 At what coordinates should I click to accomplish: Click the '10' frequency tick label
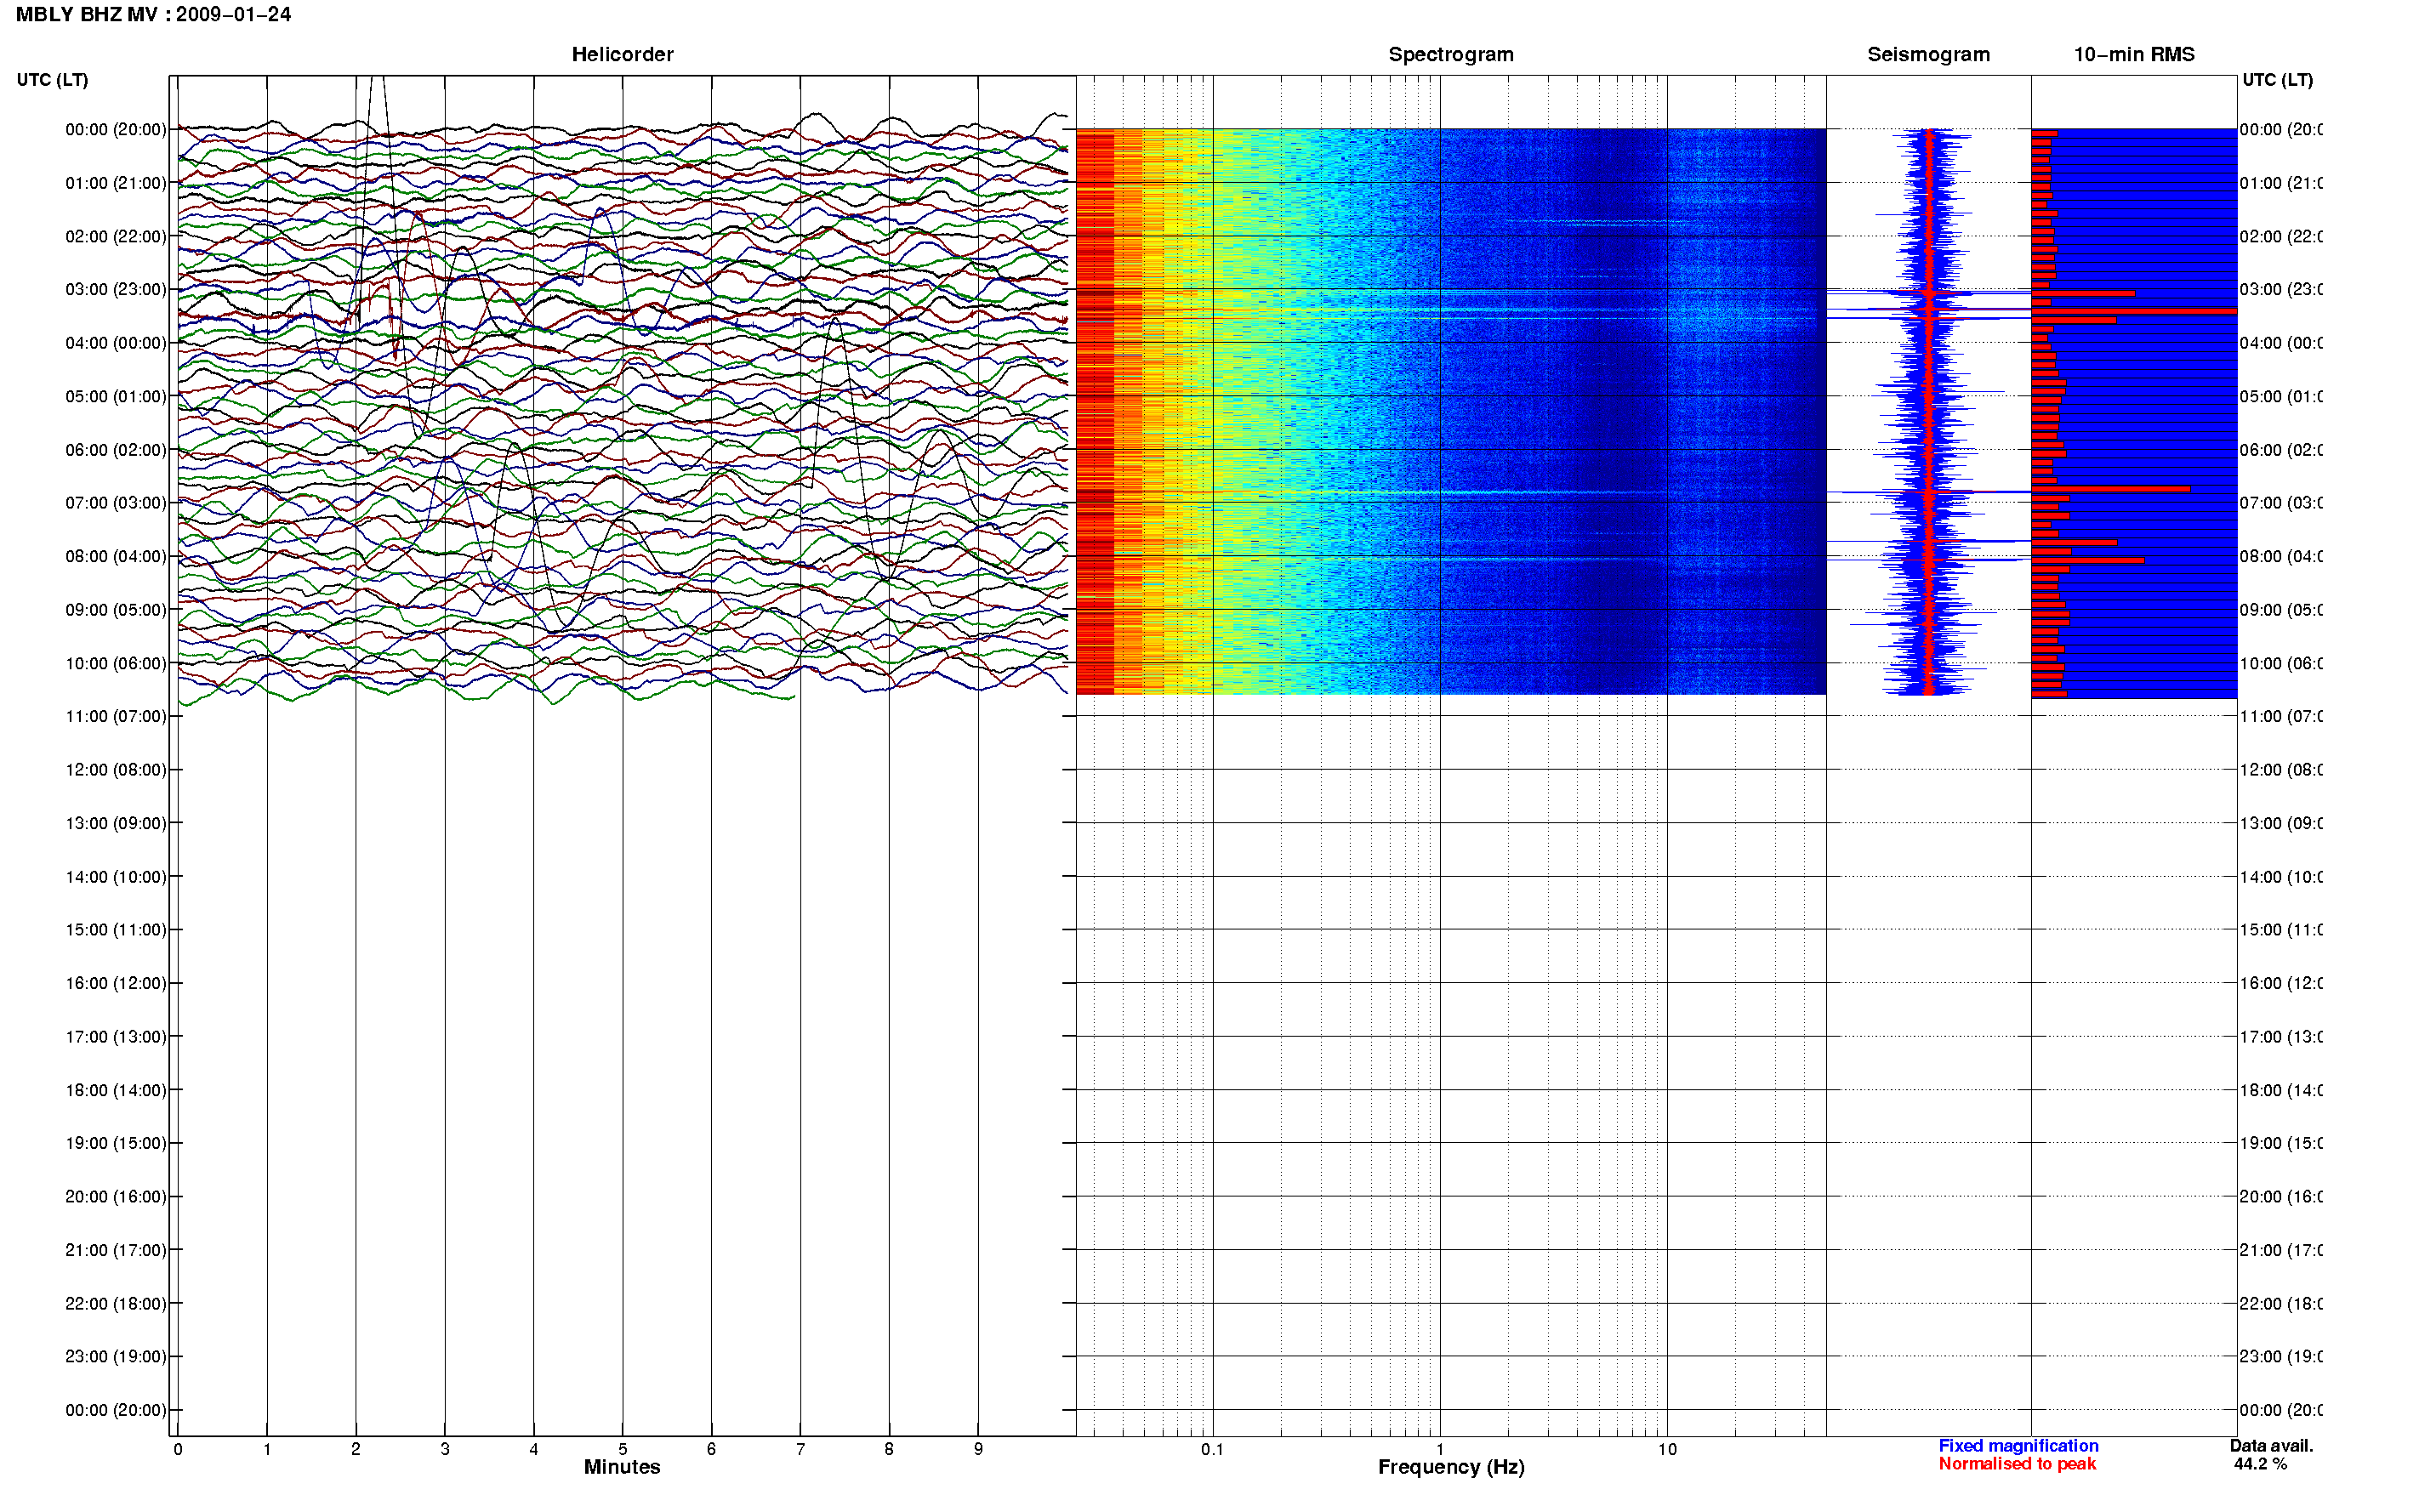click(1667, 1449)
